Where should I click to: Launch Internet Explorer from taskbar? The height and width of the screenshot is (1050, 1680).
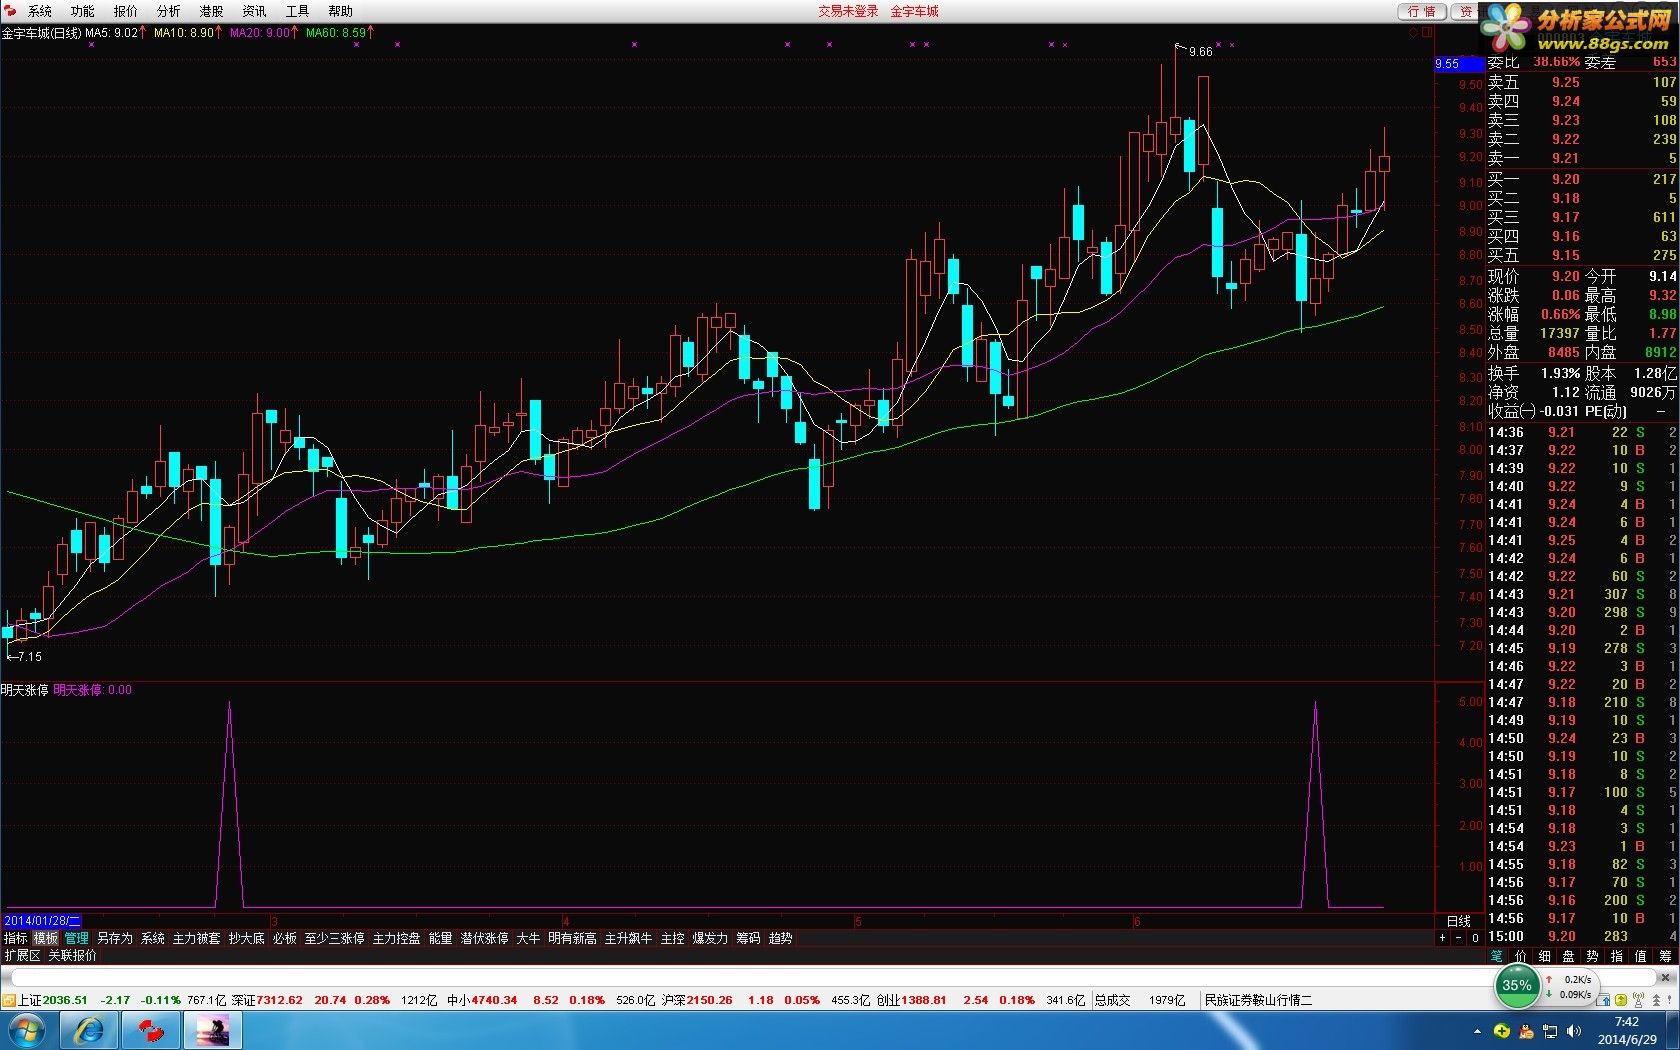tap(90, 1030)
